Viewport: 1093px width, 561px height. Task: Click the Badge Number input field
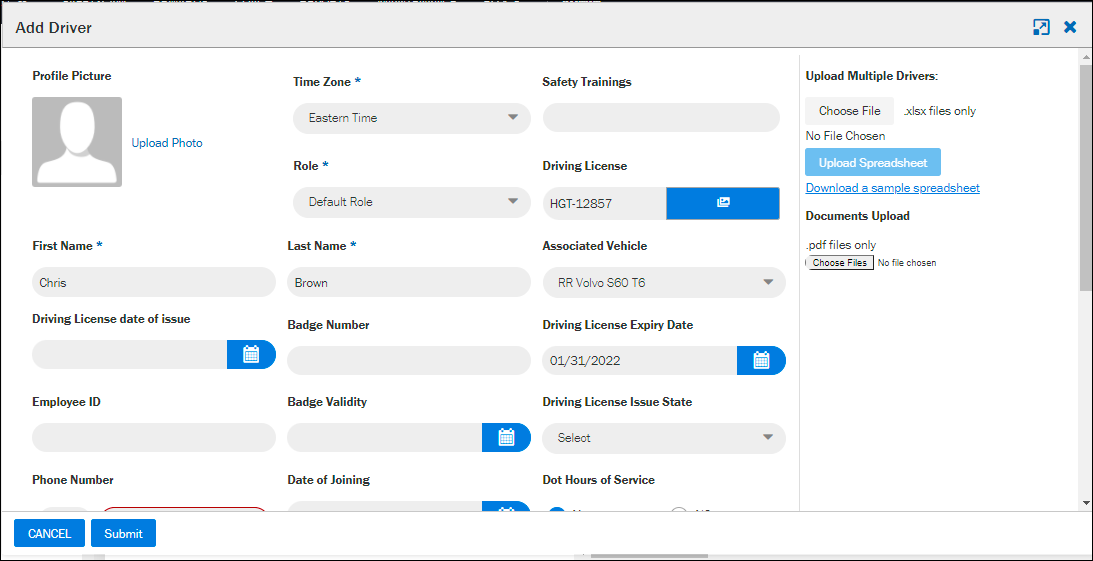(x=409, y=360)
